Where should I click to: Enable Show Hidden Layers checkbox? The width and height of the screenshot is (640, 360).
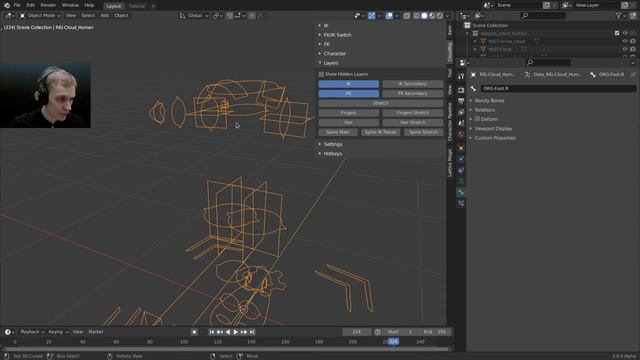pyautogui.click(x=321, y=74)
